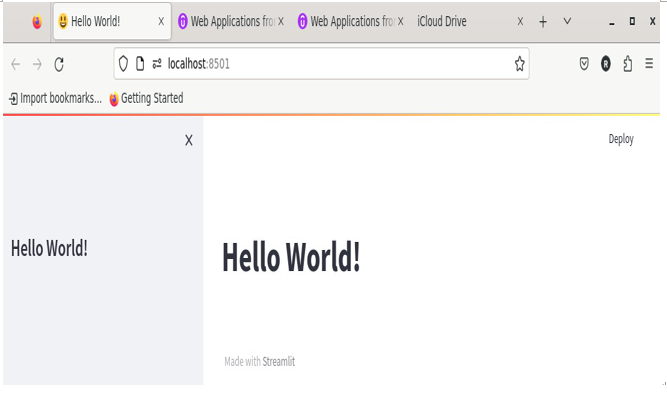This screenshot has height=398, width=667.
Task: Expand the list all tabs chevron
Action: click(x=567, y=21)
